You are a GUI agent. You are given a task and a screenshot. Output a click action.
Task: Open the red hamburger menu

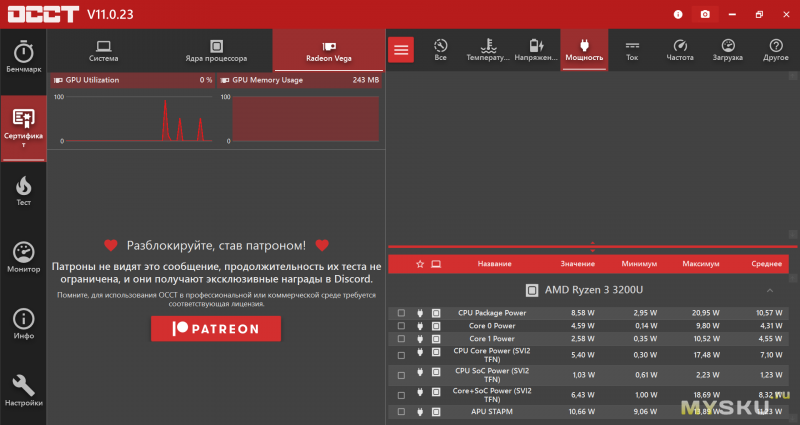[x=401, y=49]
